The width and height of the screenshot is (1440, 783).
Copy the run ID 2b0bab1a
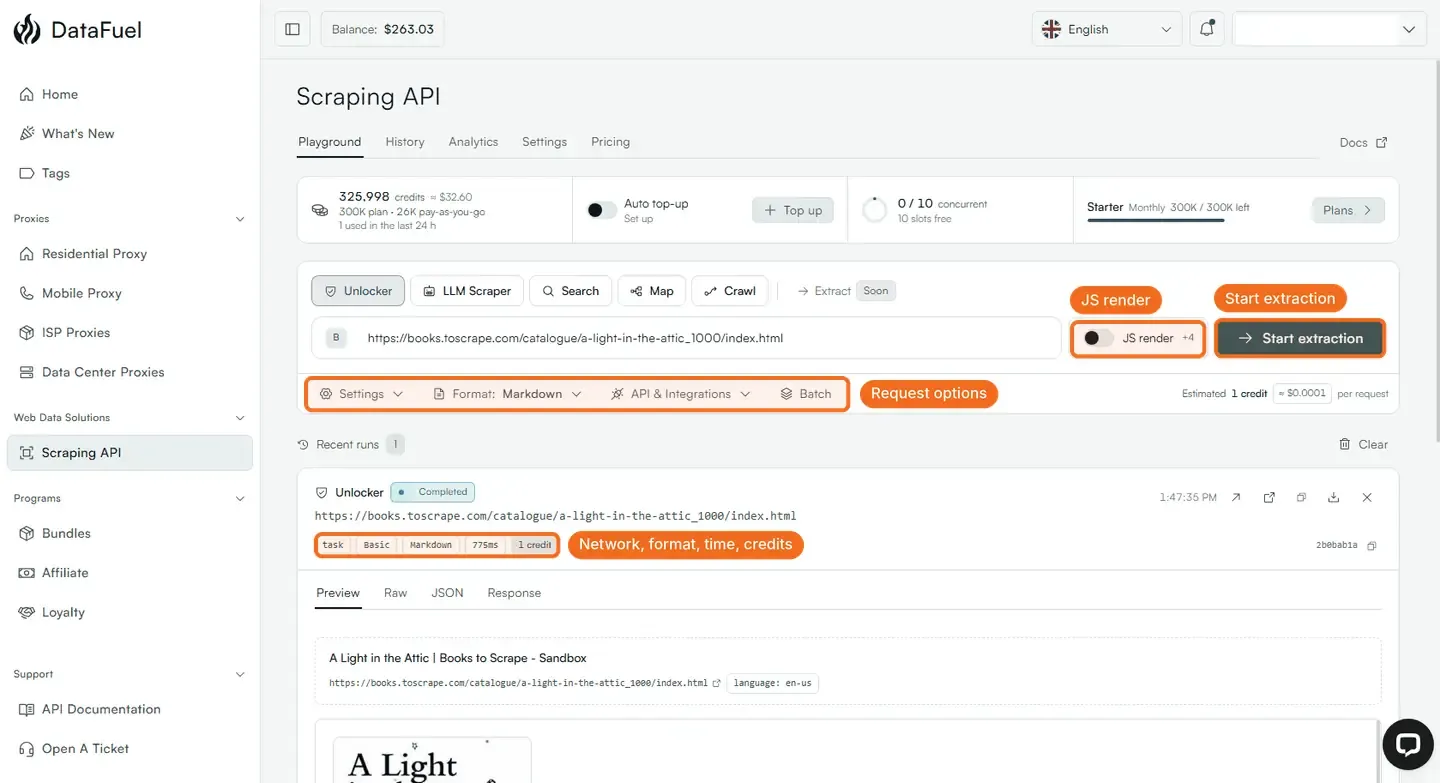click(1372, 546)
